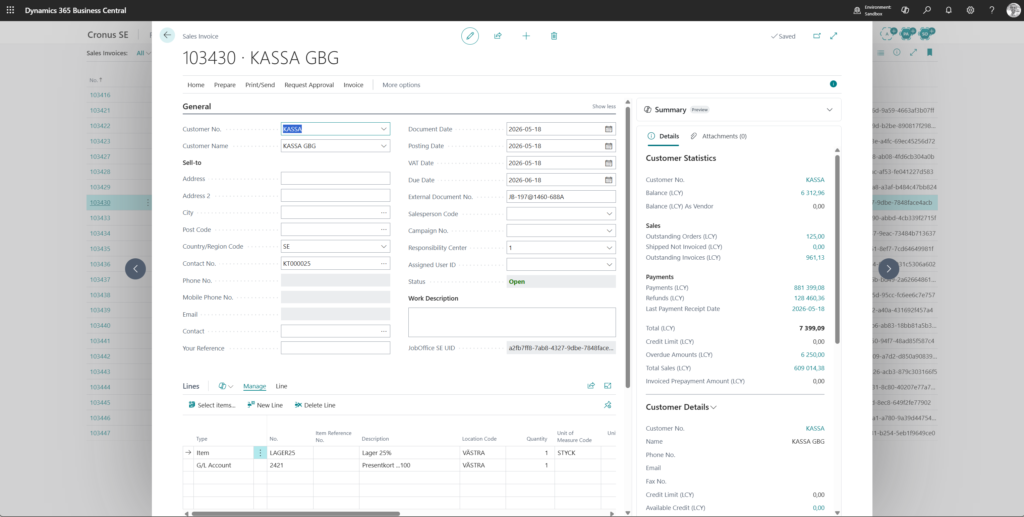Click bookmark icon in background list
The height and width of the screenshot is (517, 1024).
point(930,52)
